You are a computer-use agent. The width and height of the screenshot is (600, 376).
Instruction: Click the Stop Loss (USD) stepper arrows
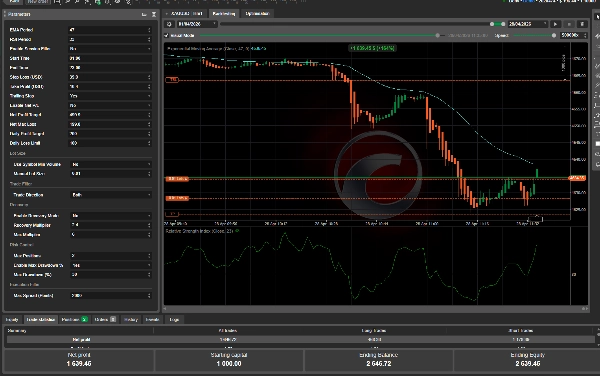149,77
